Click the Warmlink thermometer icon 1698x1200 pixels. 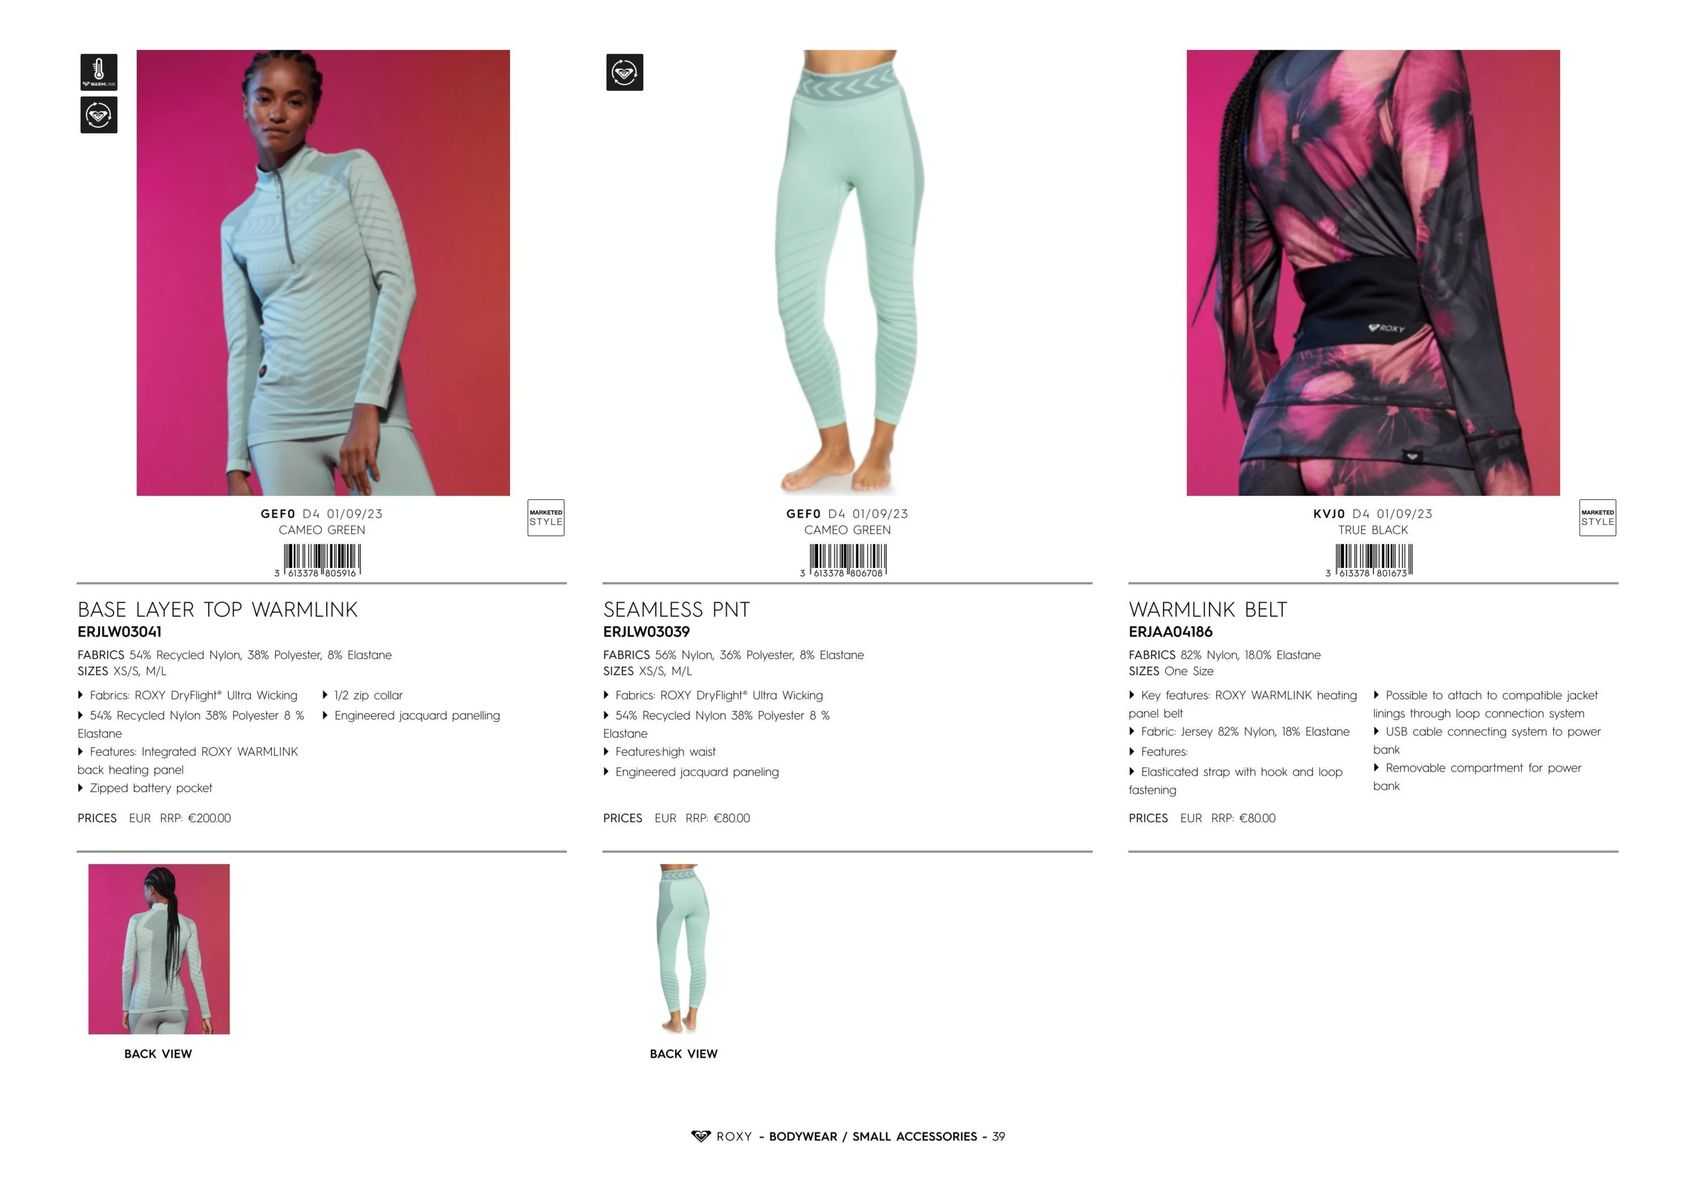click(98, 72)
